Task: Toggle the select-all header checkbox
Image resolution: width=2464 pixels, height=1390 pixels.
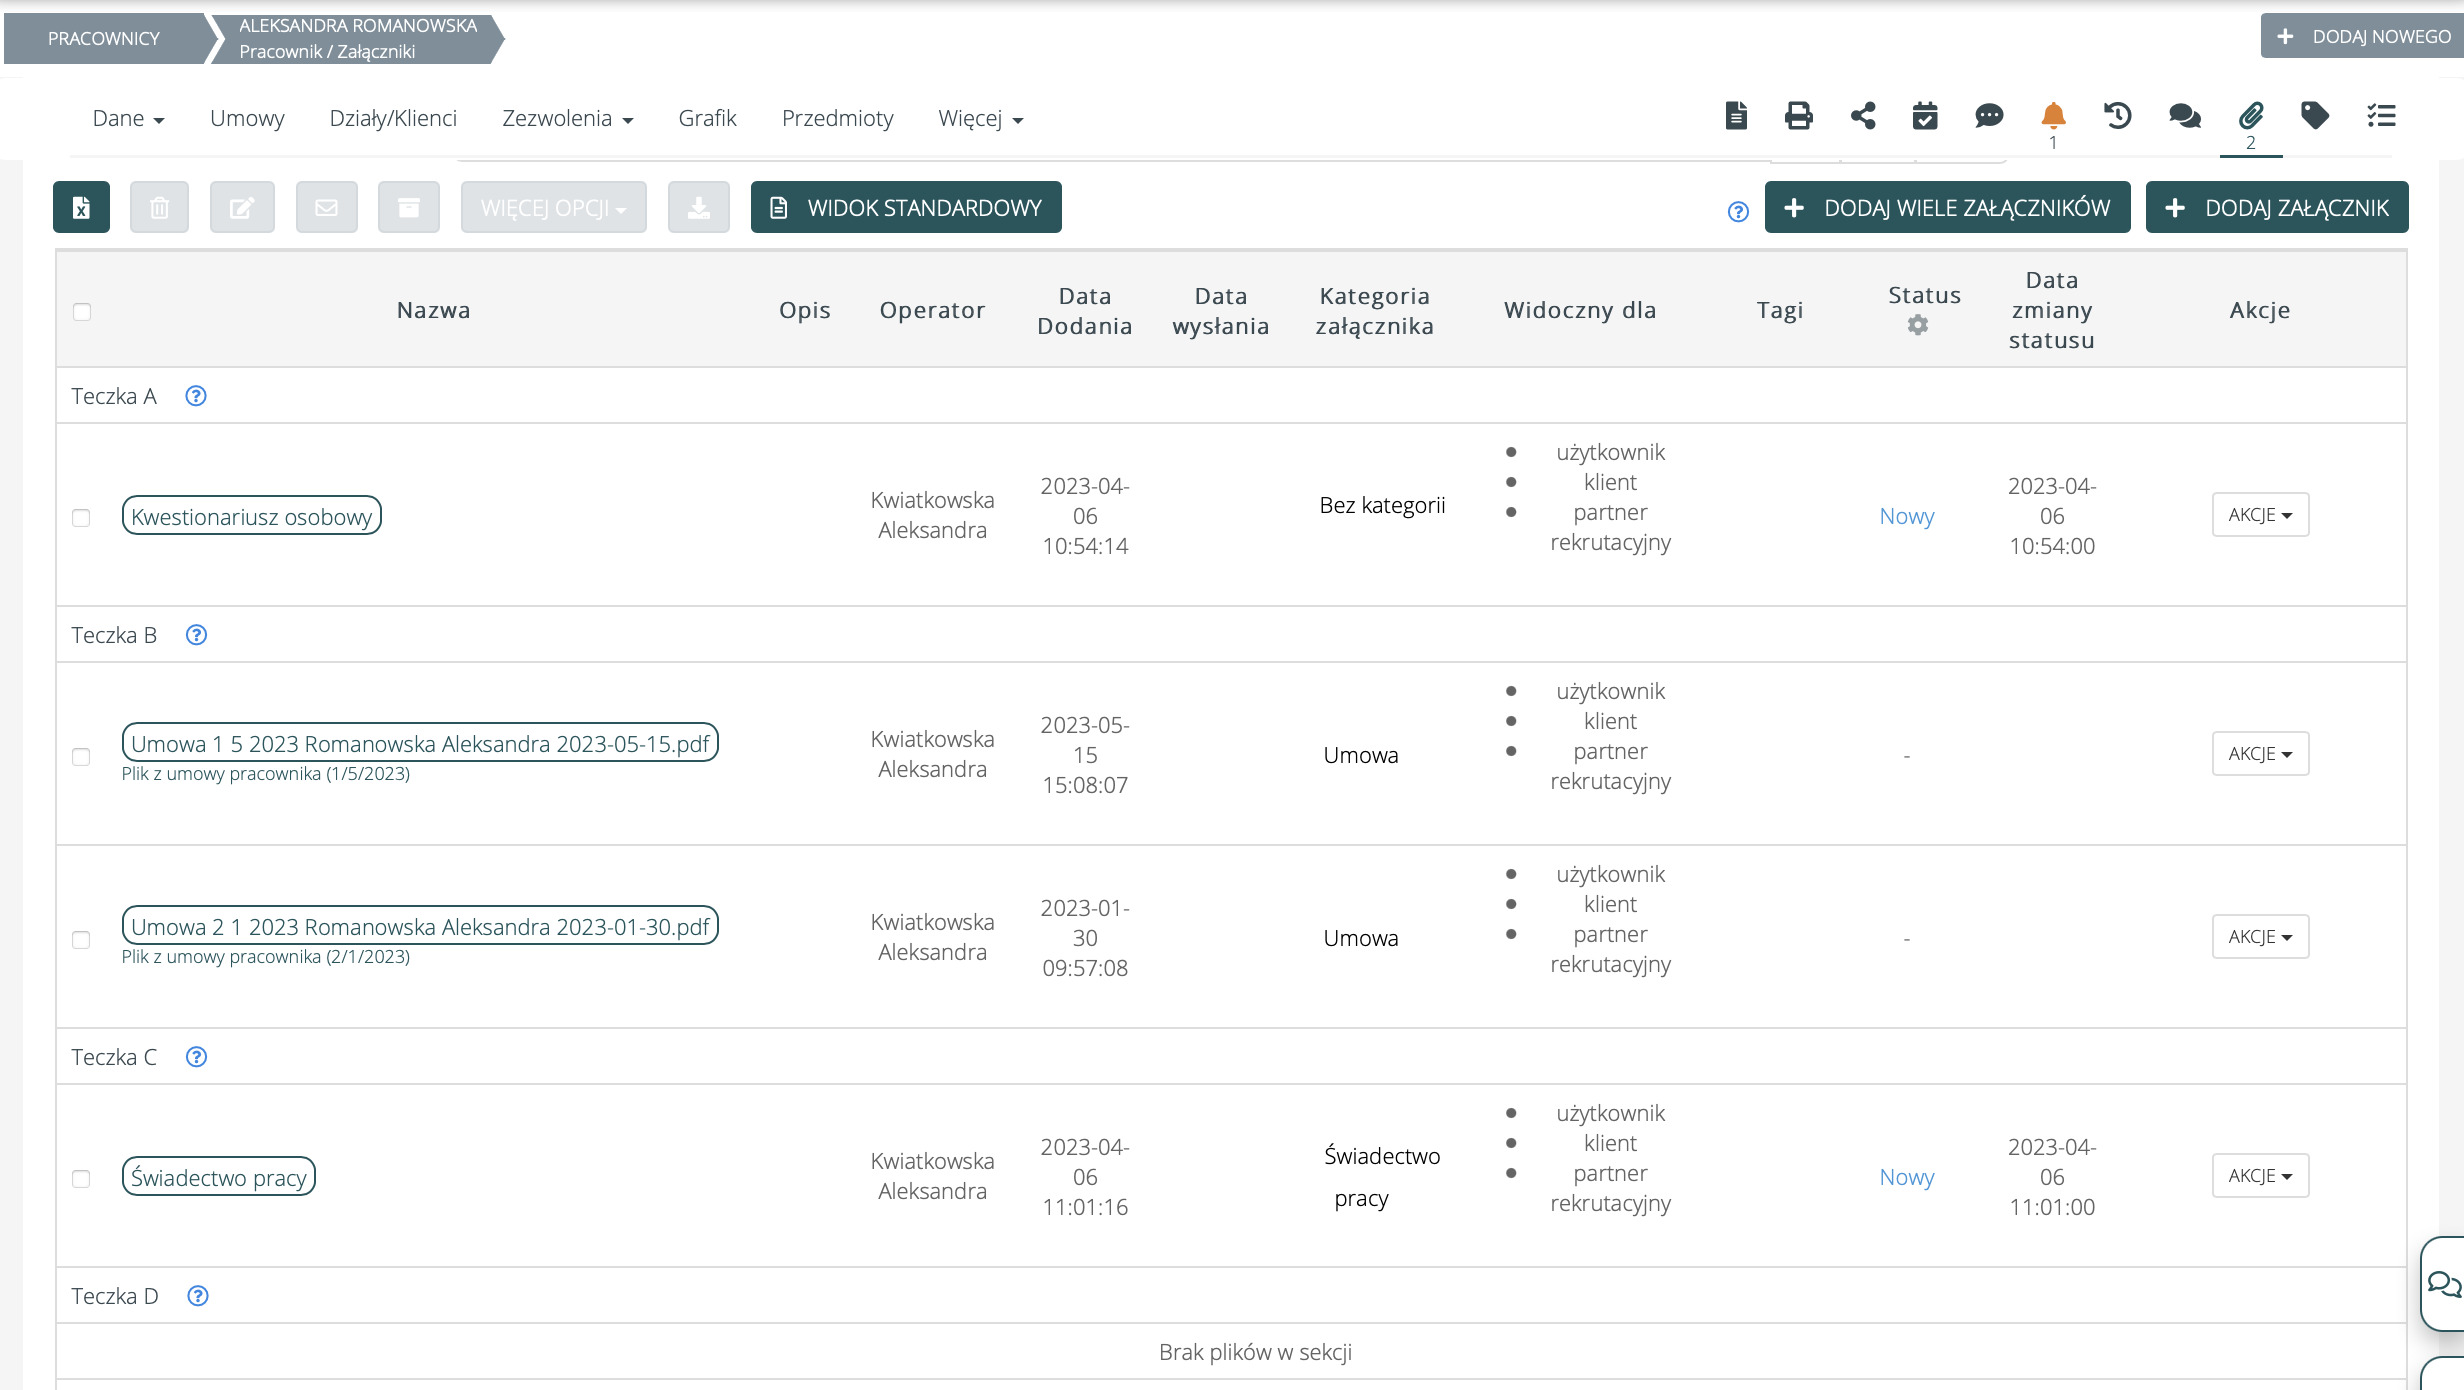Action: pos(82,312)
